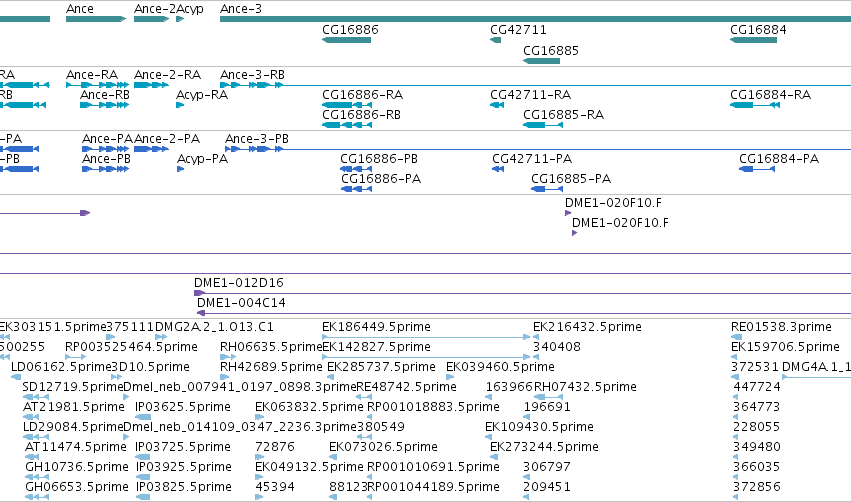Select the EK285737.5prime EST
851x502 pixels.
pyautogui.click(x=331, y=377)
